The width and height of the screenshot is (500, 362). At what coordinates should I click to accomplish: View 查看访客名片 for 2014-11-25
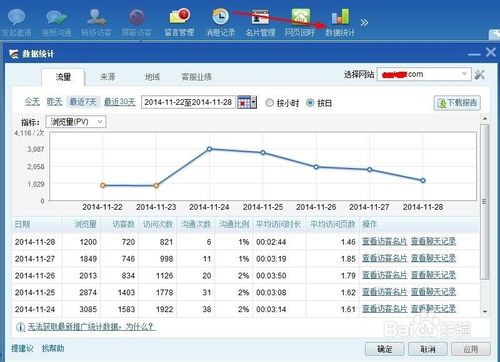click(385, 292)
